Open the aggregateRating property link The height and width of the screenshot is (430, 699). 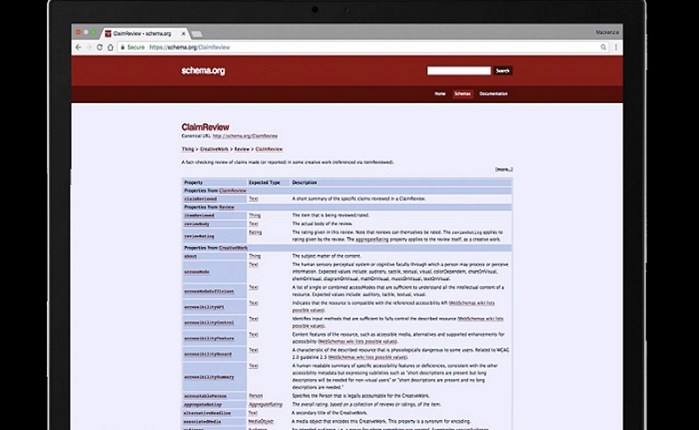(202, 405)
